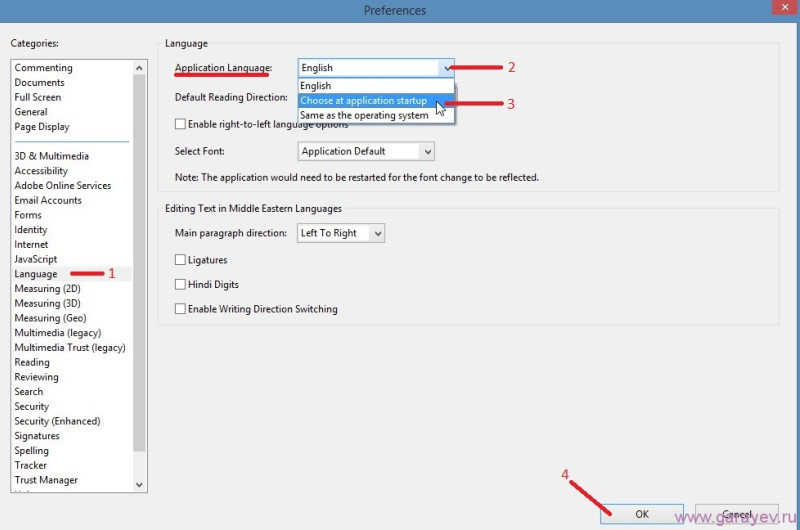
Task: Expand Main paragraph direction dropdown
Action: (x=340, y=233)
